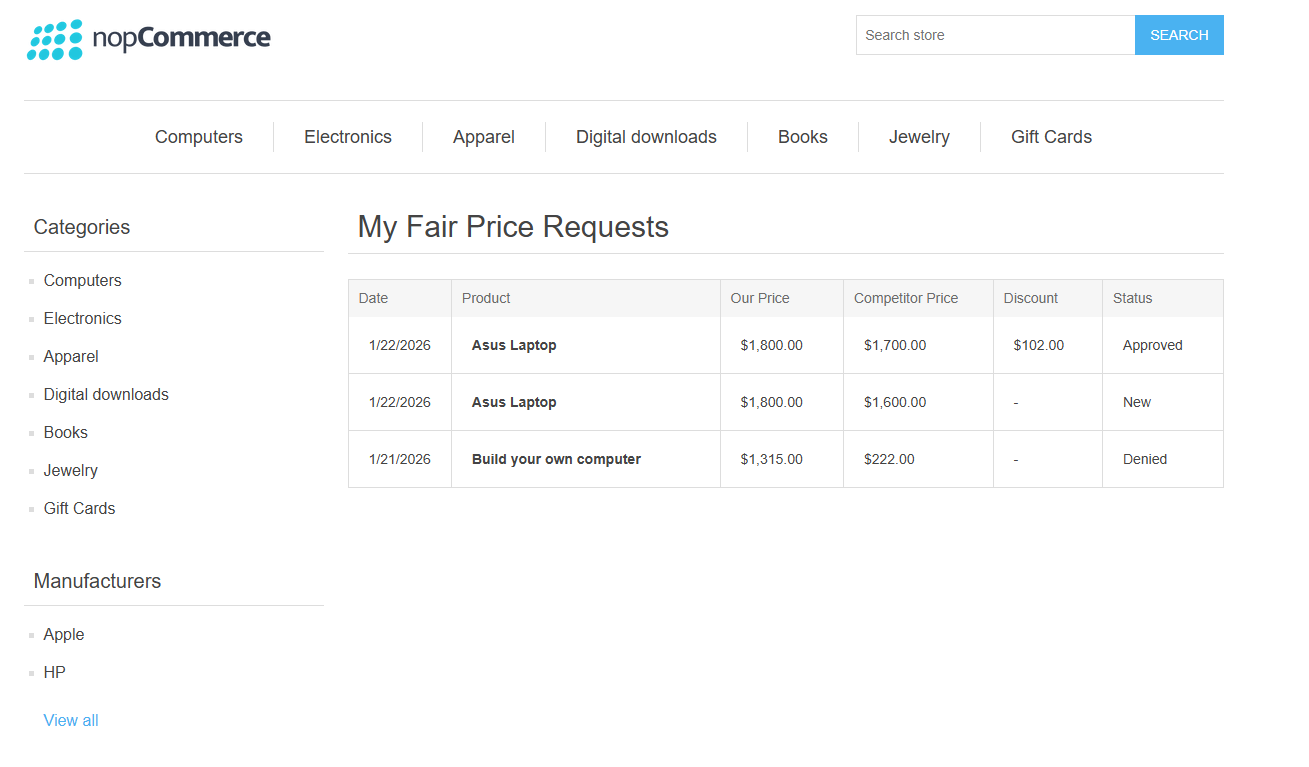Open the Electronics top menu
This screenshot has width=1309, height=767.
(347, 137)
